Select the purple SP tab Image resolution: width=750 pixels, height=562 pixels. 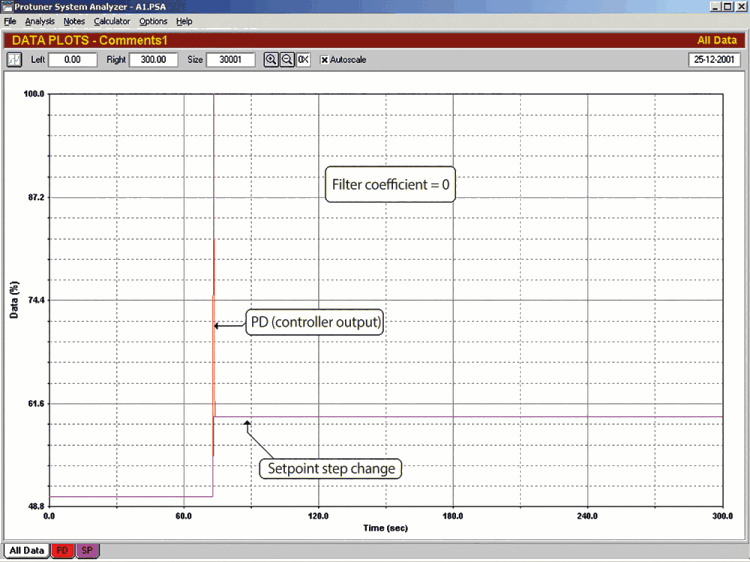(x=87, y=551)
